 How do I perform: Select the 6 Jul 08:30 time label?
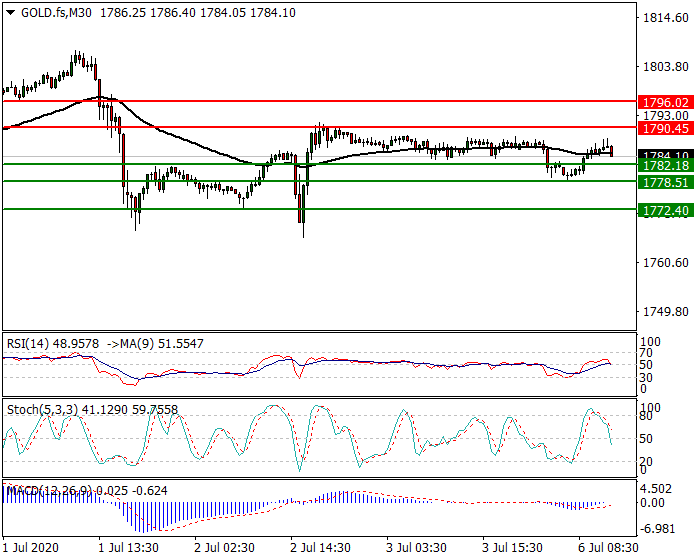pyautogui.click(x=608, y=547)
